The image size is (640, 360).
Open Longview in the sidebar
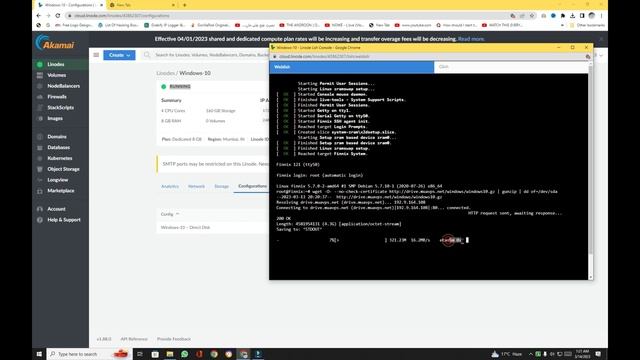[58, 180]
